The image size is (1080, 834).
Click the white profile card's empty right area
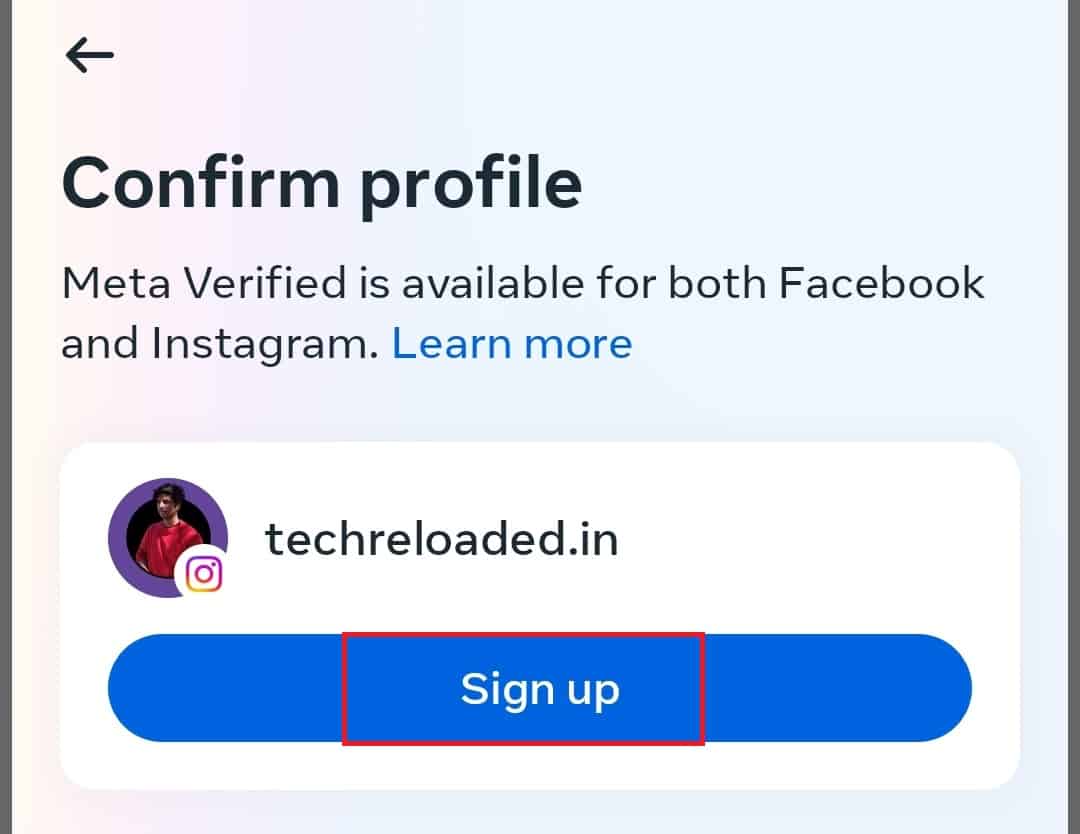pos(850,540)
